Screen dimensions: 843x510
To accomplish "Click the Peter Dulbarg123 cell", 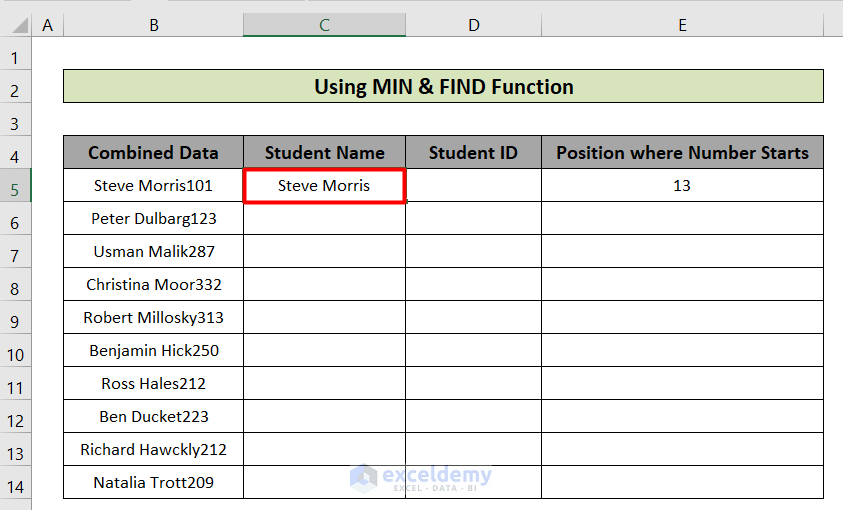I will point(153,218).
